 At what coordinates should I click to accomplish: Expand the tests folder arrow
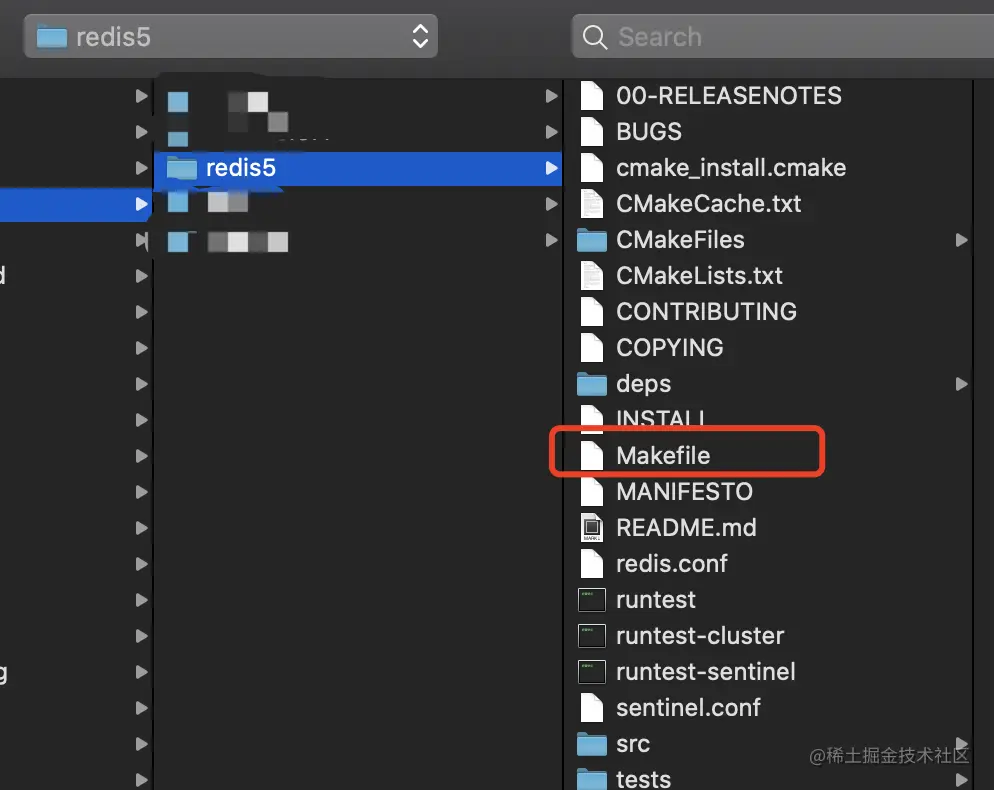962,779
